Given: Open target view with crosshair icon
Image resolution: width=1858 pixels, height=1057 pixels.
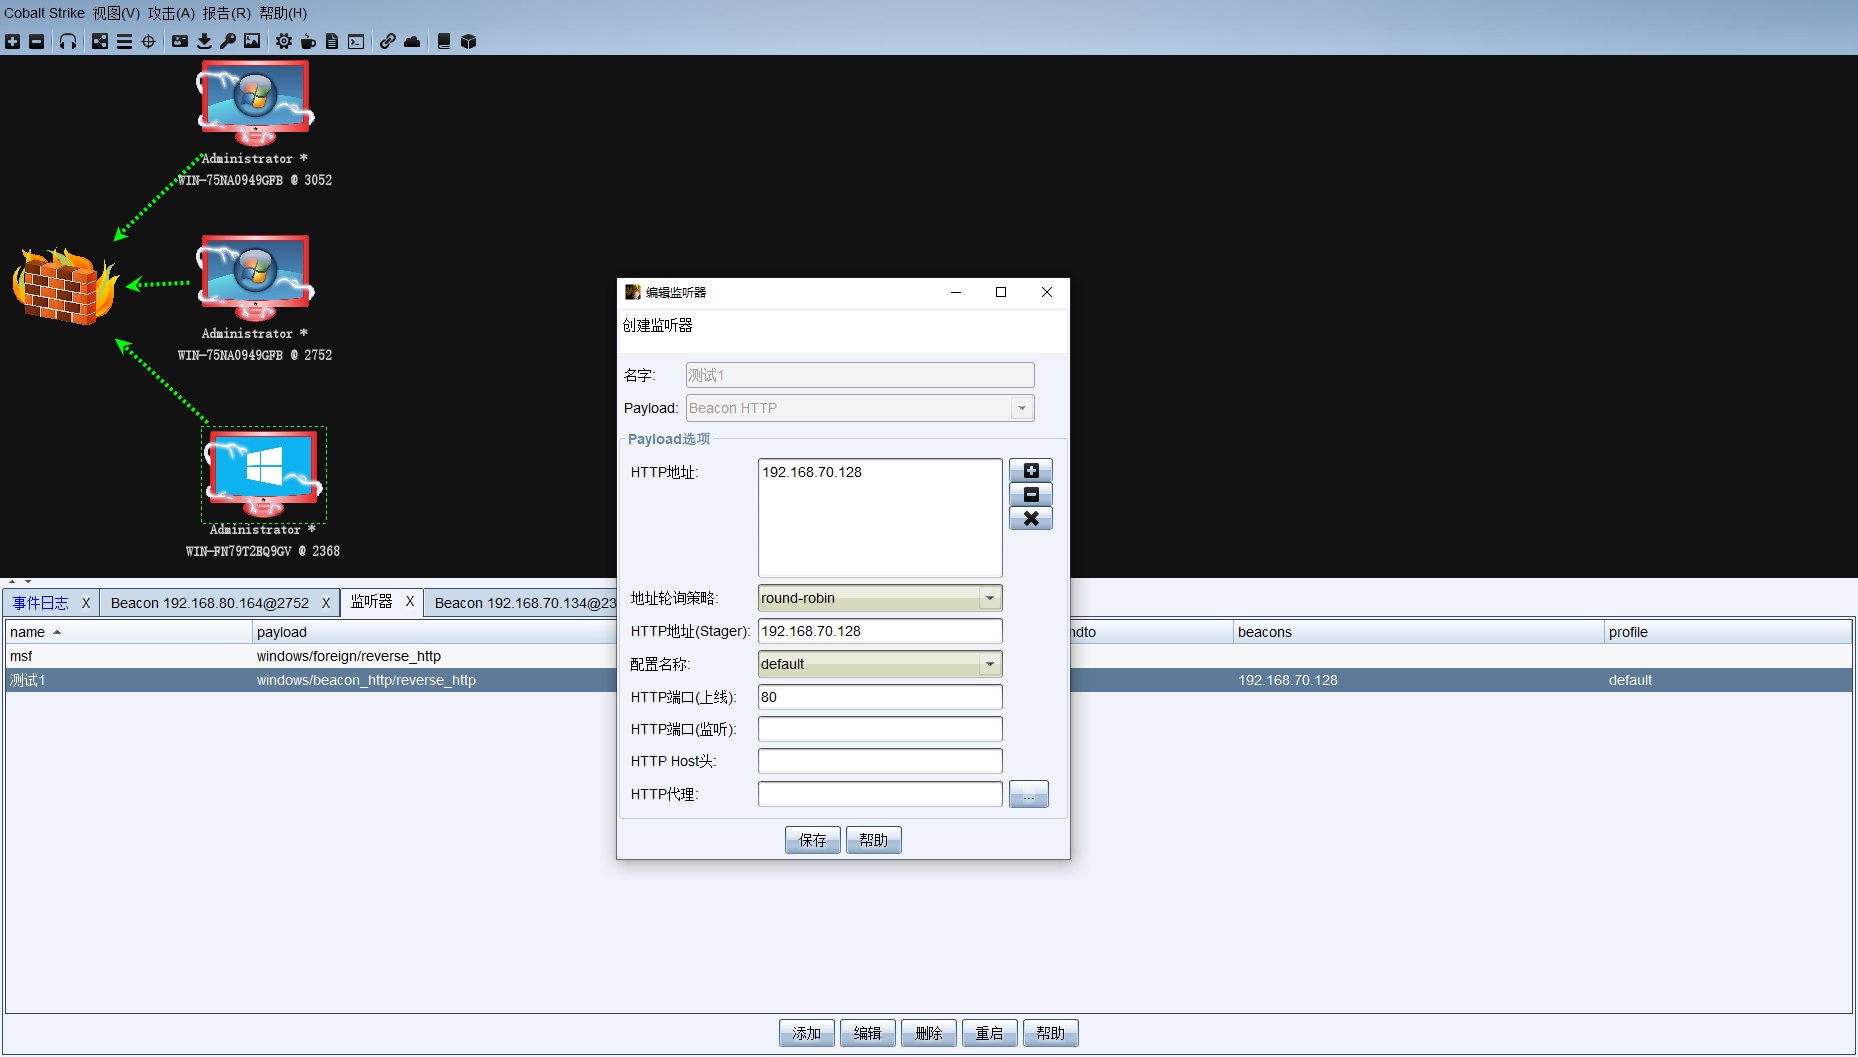Looking at the screenshot, I should pyautogui.click(x=148, y=41).
